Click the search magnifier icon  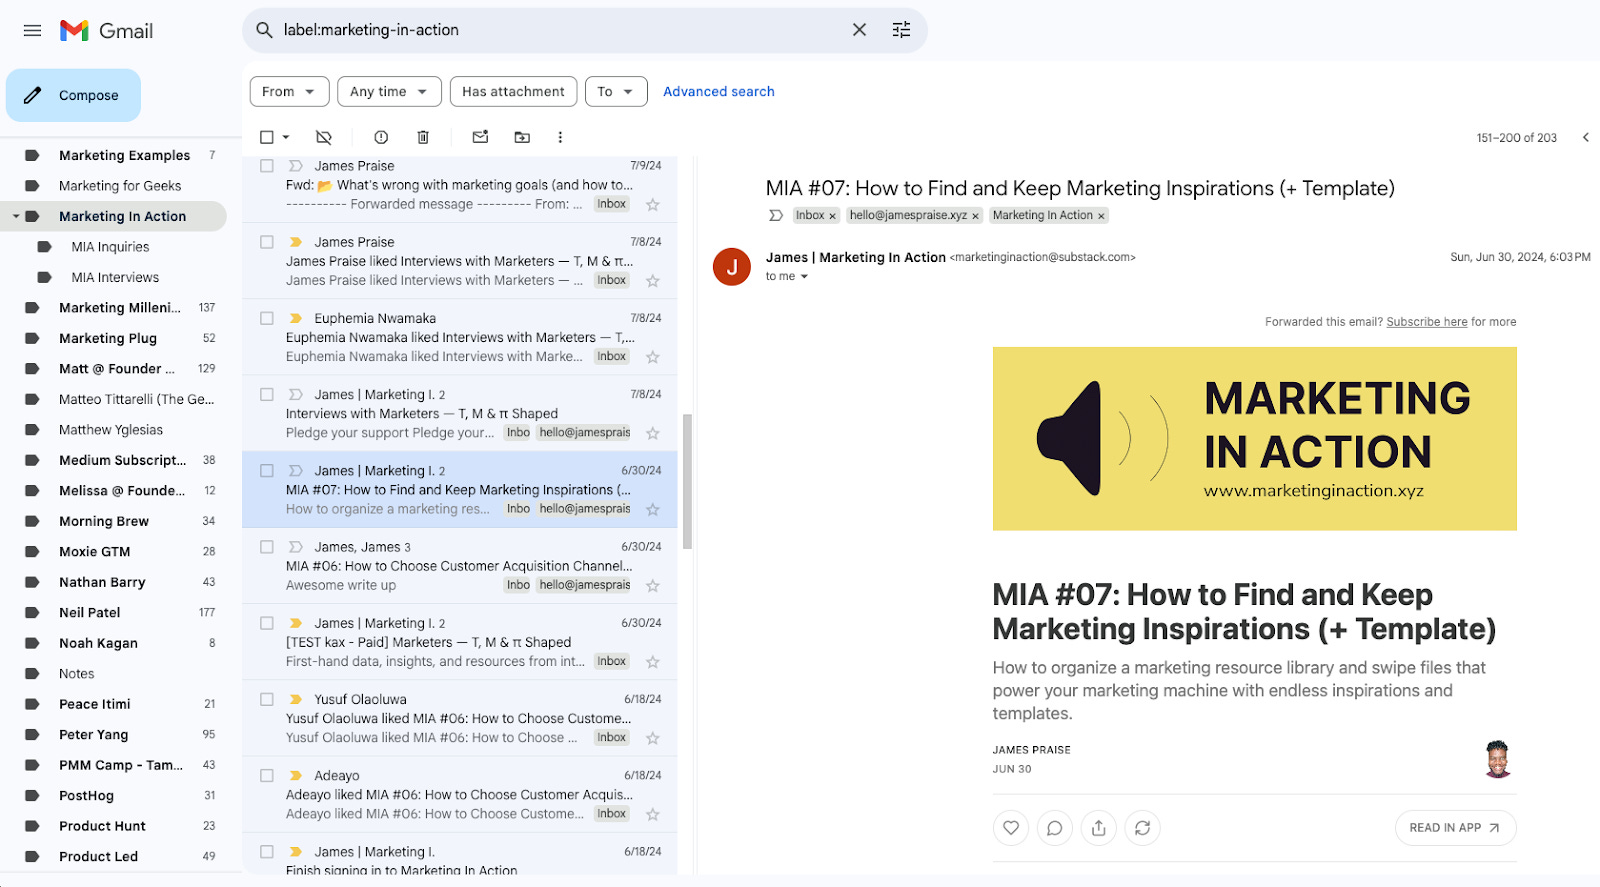264,30
